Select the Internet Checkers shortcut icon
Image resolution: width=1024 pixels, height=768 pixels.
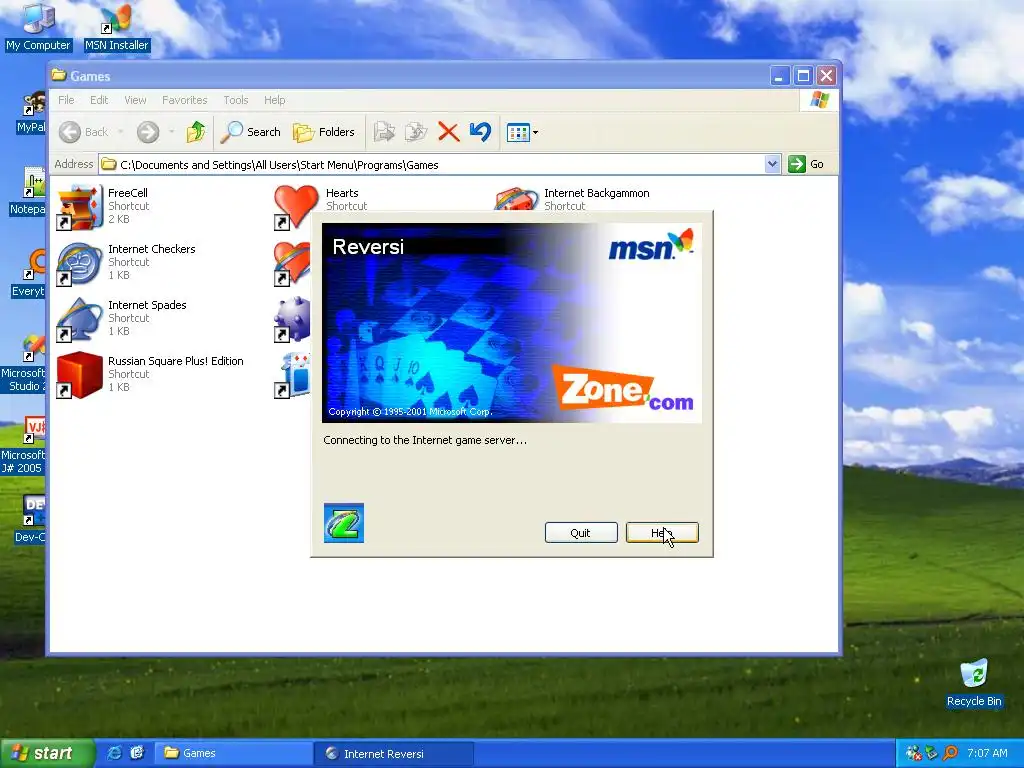[80, 263]
